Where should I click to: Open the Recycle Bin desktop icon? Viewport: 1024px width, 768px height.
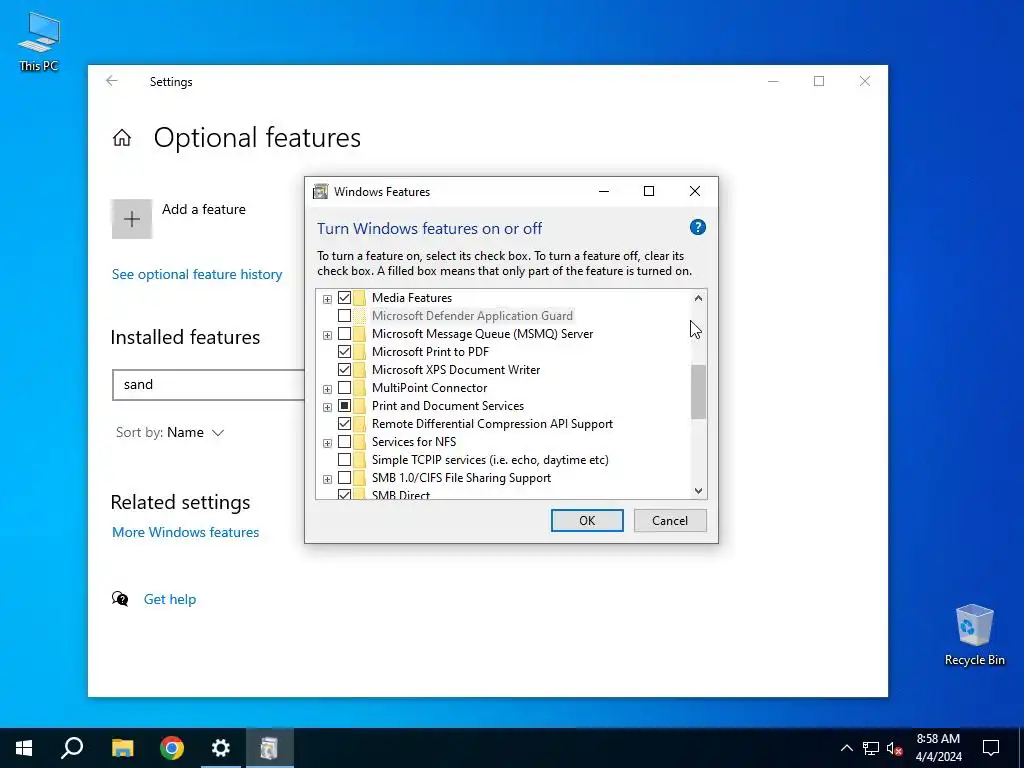(x=974, y=635)
